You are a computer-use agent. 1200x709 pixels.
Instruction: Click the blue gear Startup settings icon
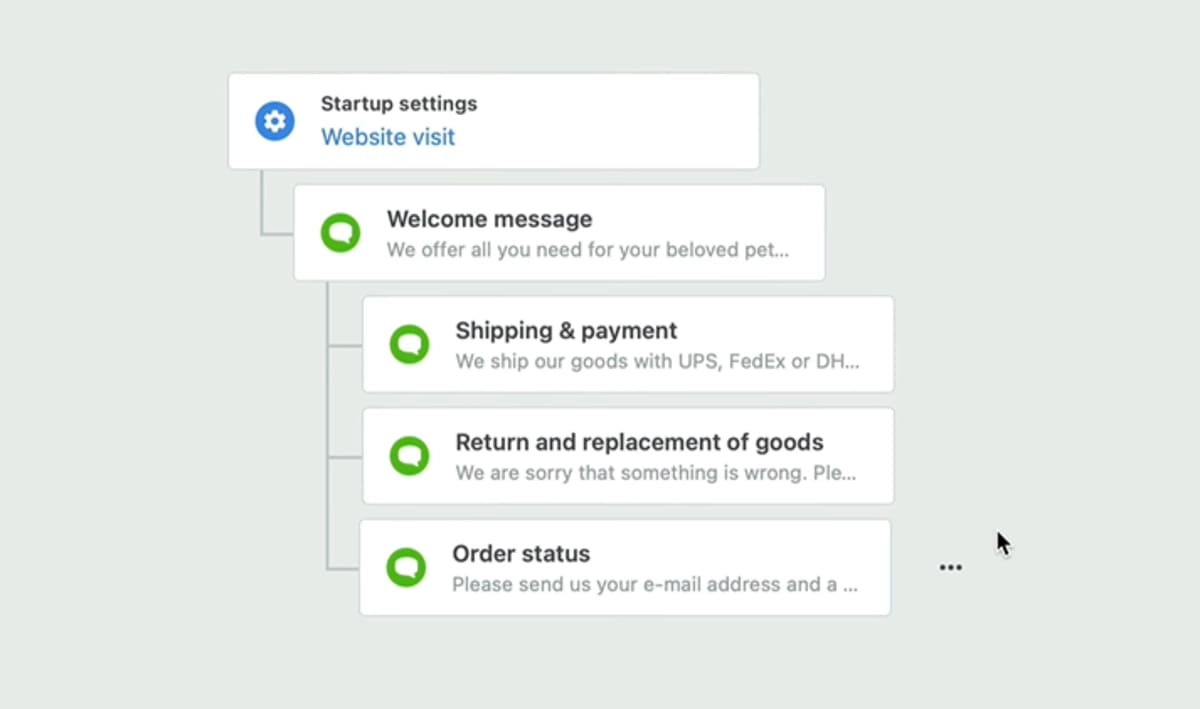[x=274, y=121]
